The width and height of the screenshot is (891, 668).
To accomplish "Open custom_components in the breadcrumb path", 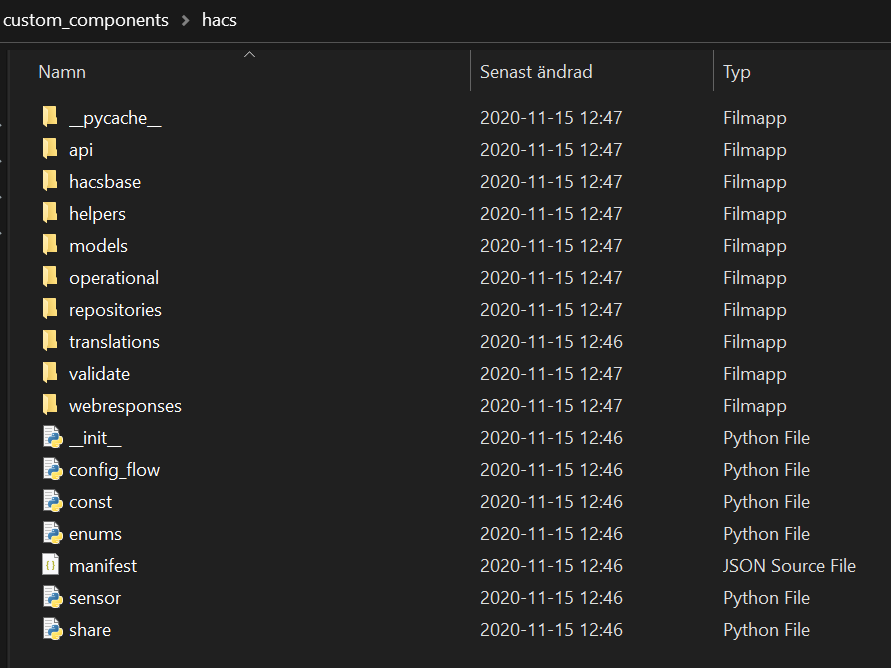I will point(85,20).
